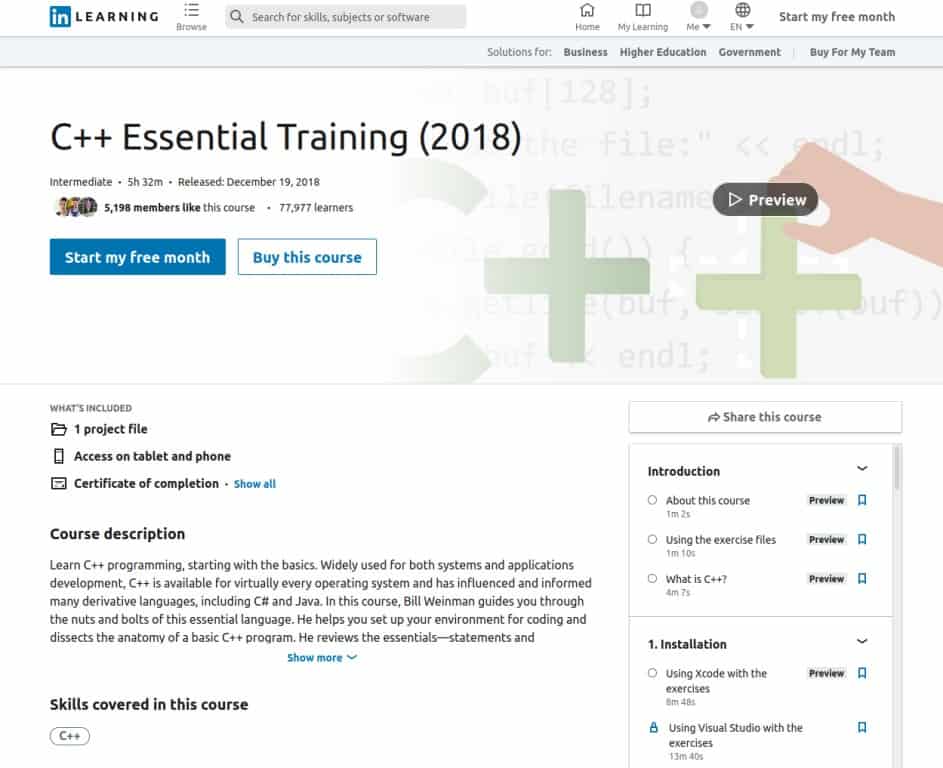Open Business solutions link

[x=585, y=52]
